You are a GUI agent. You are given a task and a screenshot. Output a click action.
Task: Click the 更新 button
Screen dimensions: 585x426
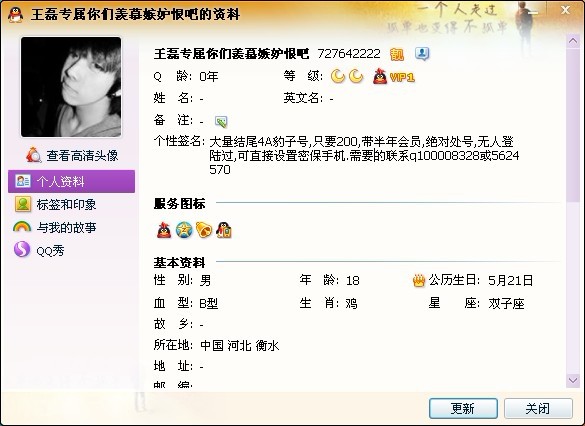[x=463, y=408]
